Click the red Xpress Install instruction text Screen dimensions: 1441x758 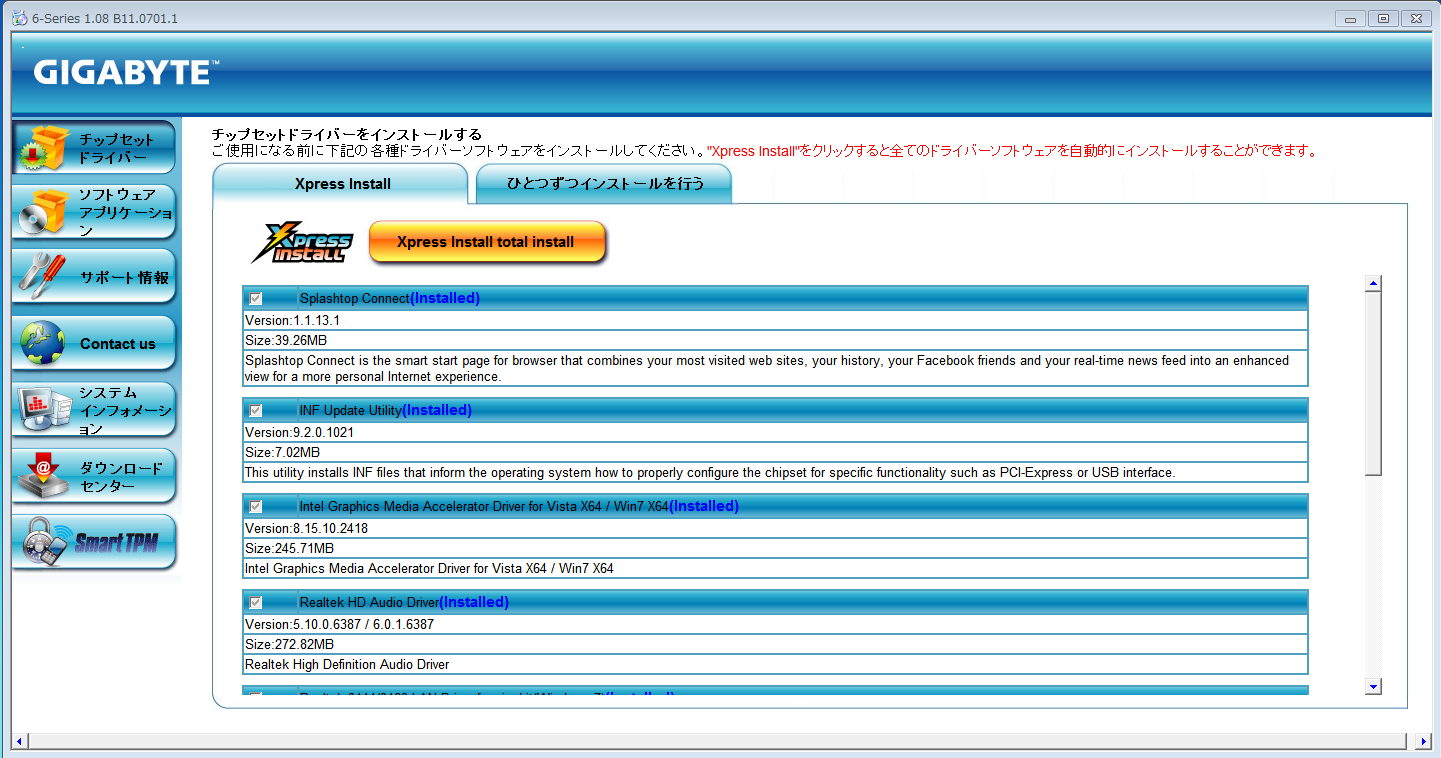[x=1012, y=151]
